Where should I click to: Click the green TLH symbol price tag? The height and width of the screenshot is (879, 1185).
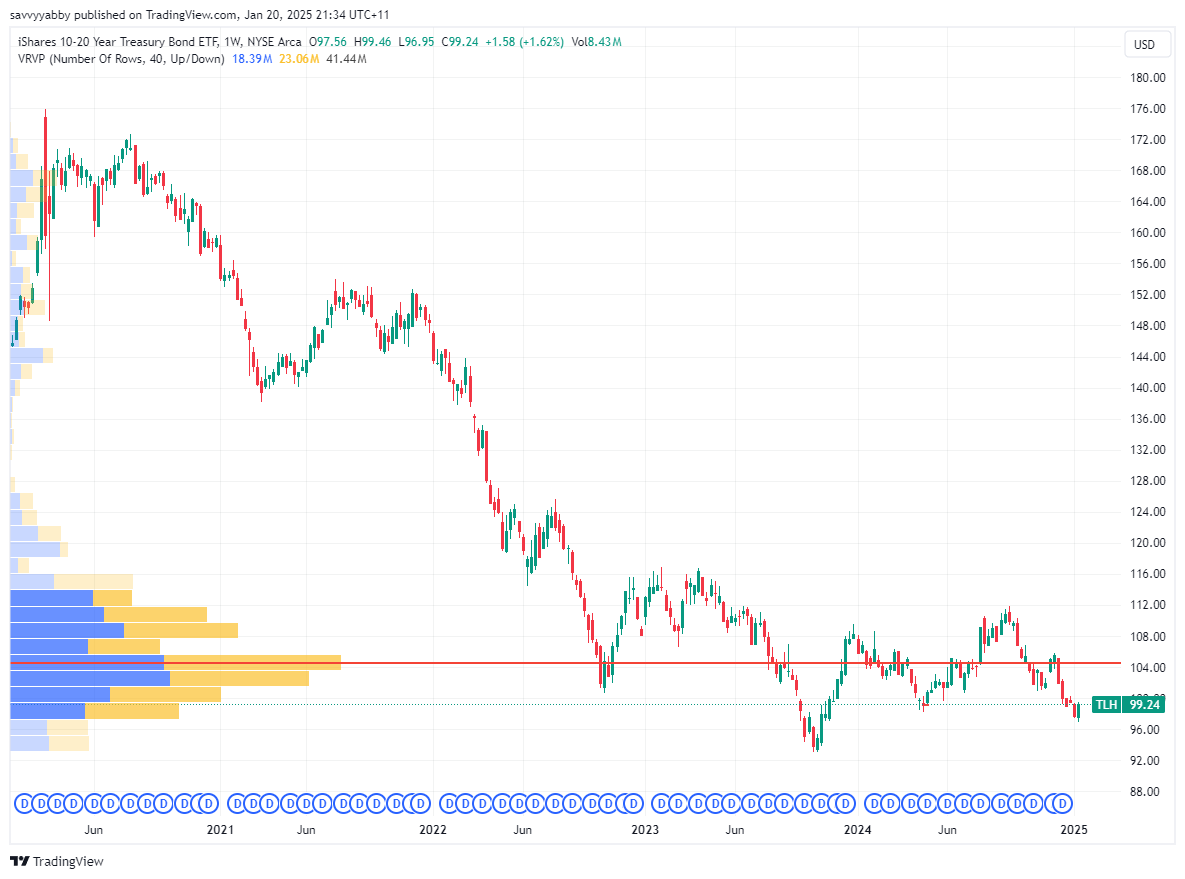tap(1106, 704)
